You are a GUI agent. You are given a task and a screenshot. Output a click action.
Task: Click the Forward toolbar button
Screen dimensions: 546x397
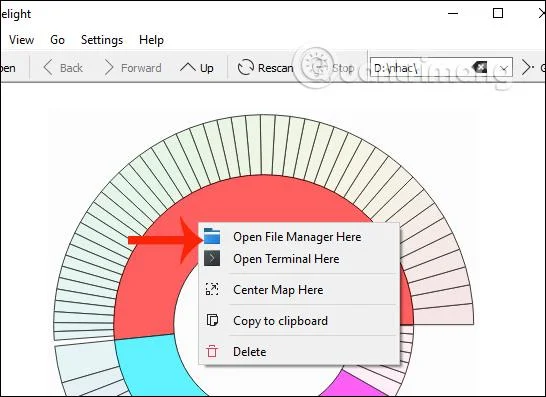[x=133, y=68]
